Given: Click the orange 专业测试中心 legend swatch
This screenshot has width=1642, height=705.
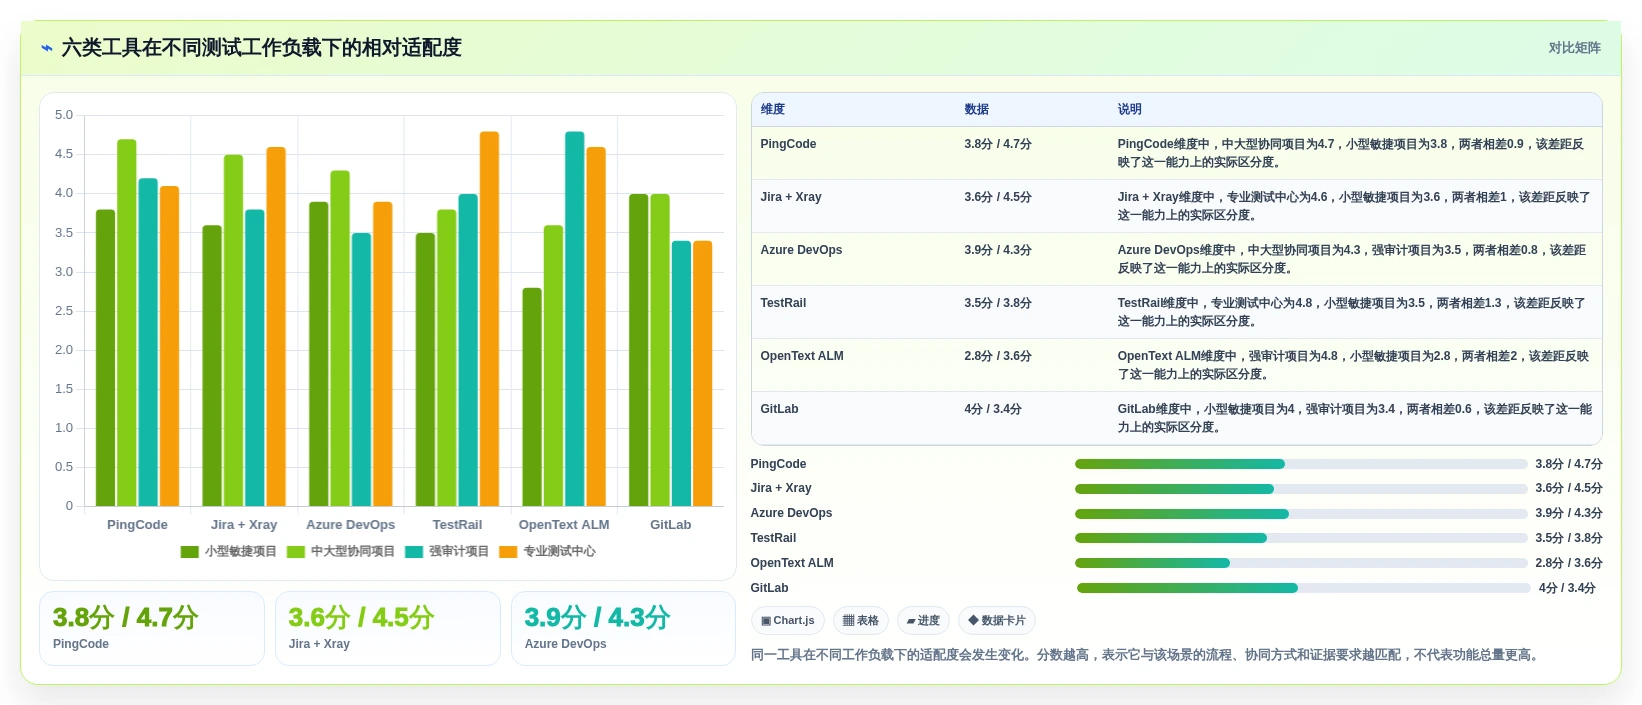Looking at the screenshot, I should pos(507,552).
